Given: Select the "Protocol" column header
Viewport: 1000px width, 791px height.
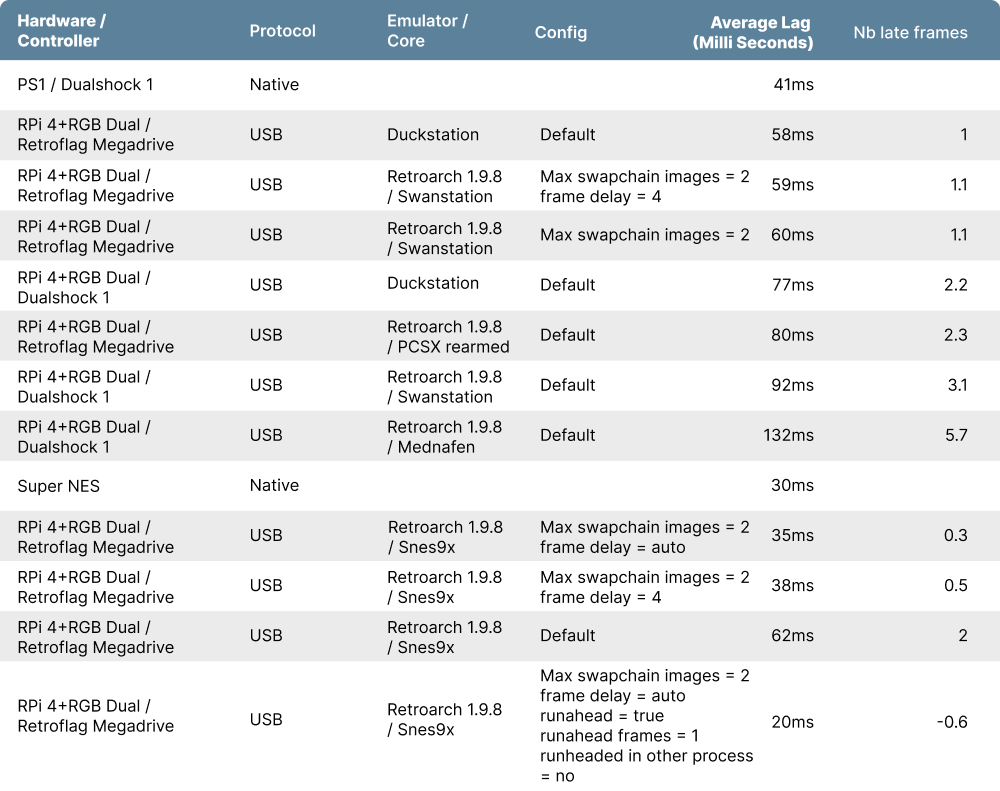Looking at the screenshot, I should 282,31.
